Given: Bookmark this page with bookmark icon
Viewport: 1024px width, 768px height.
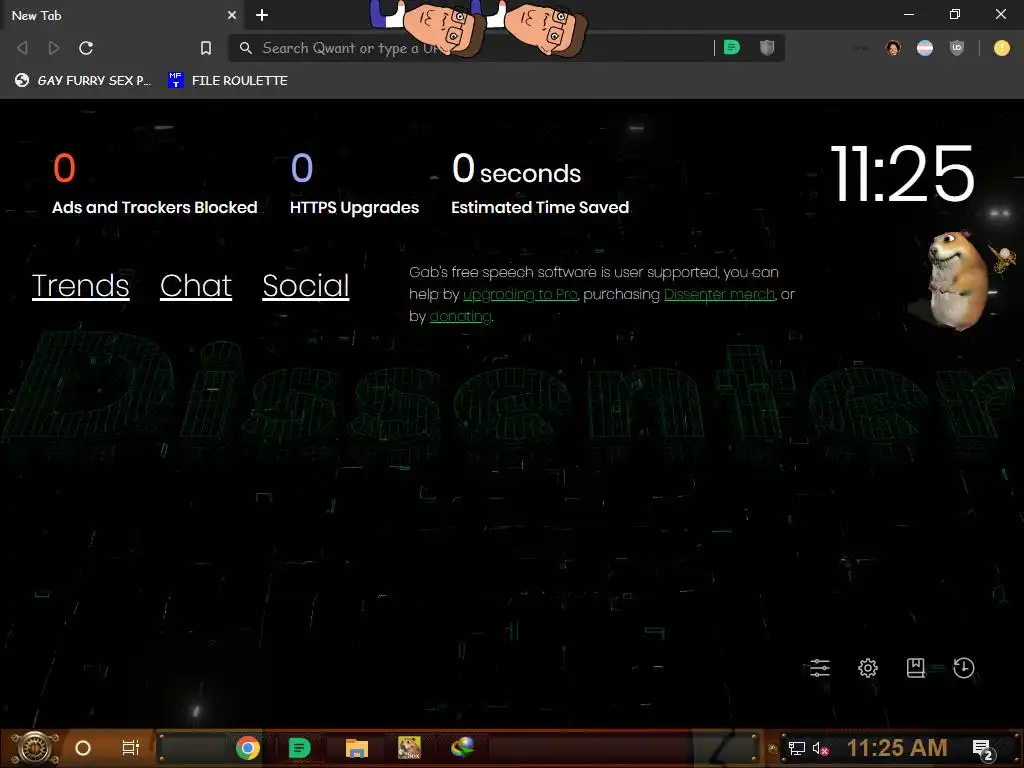Looking at the screenshot, I should (x=206, y=48).
